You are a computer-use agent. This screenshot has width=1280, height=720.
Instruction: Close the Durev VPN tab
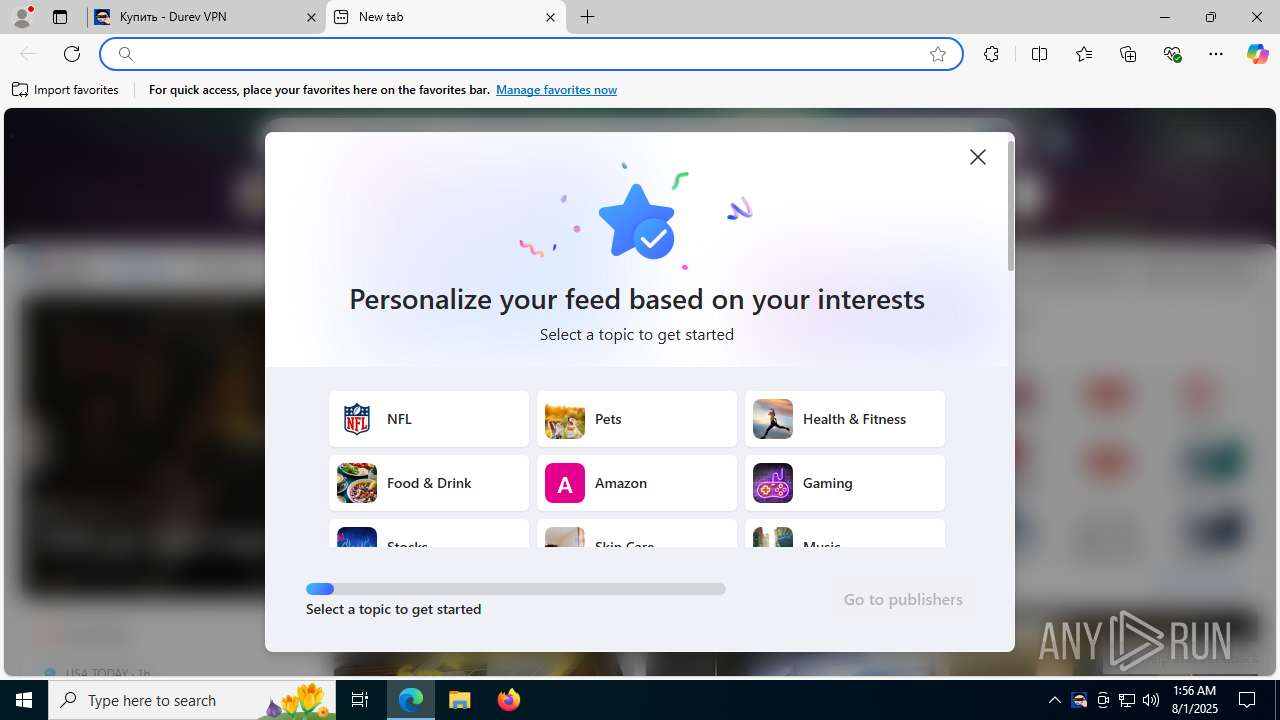[x=311, y=17]
